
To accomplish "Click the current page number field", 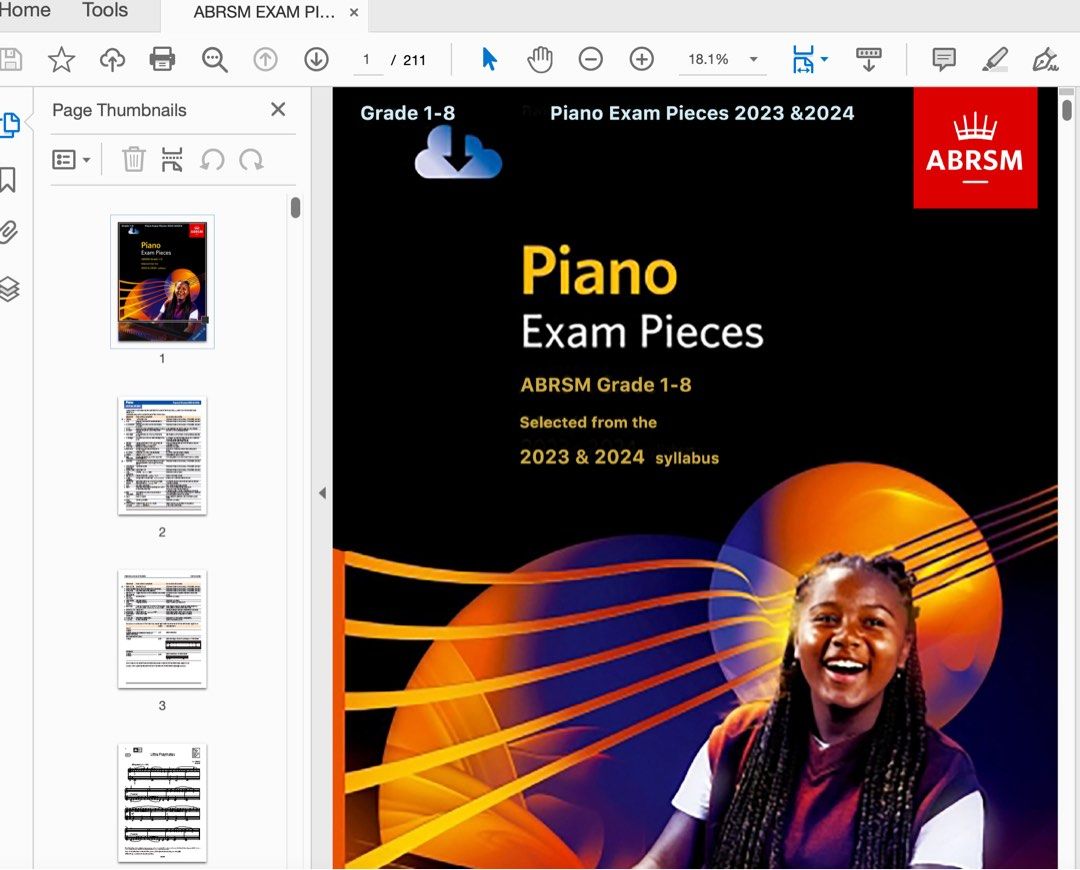I will 367,60.
